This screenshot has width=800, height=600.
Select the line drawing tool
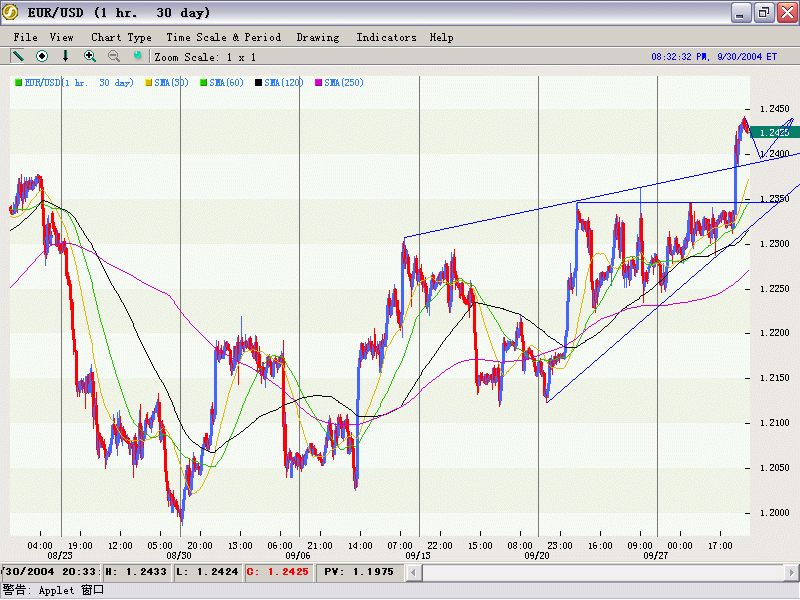[17, 57]
